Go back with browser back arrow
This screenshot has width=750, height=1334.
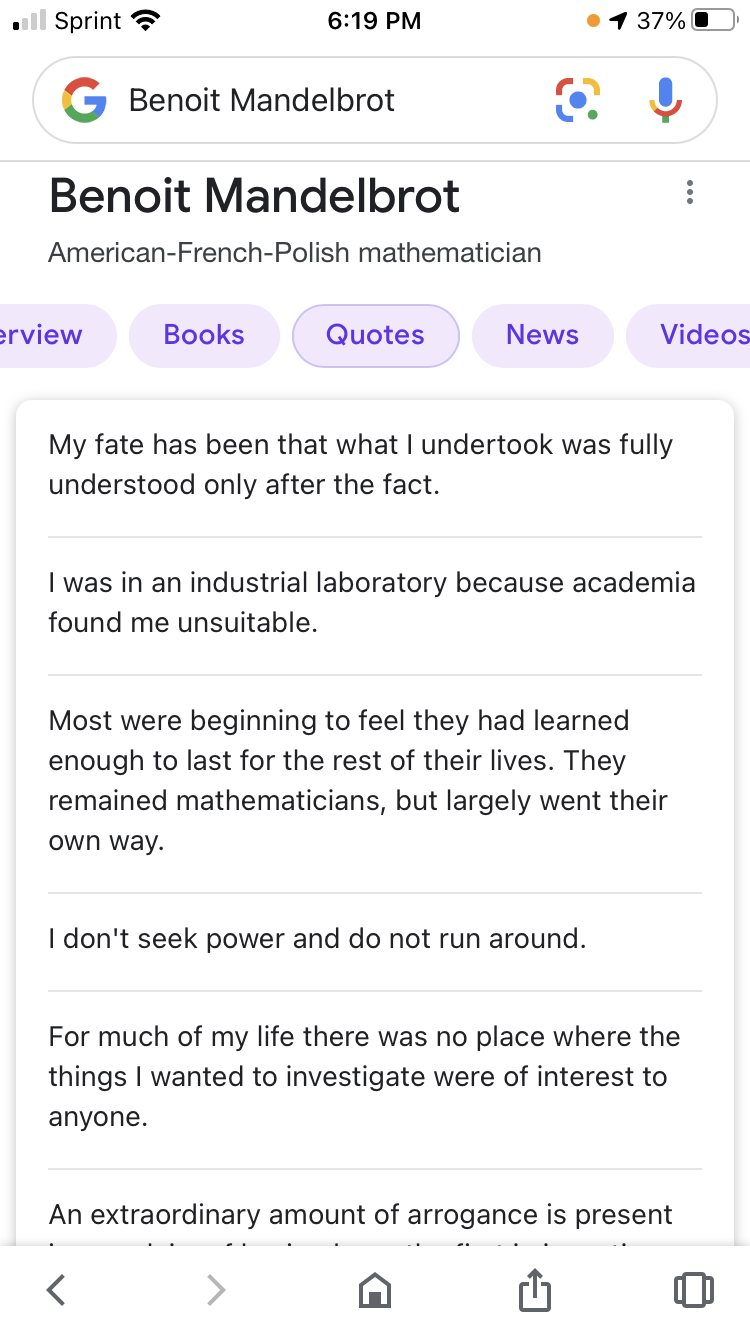(57, 1290)
